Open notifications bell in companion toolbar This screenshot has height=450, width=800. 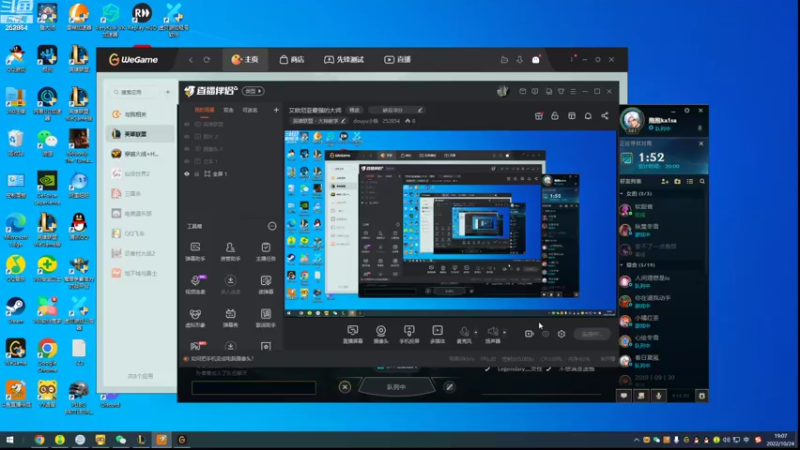click(588, 116)
